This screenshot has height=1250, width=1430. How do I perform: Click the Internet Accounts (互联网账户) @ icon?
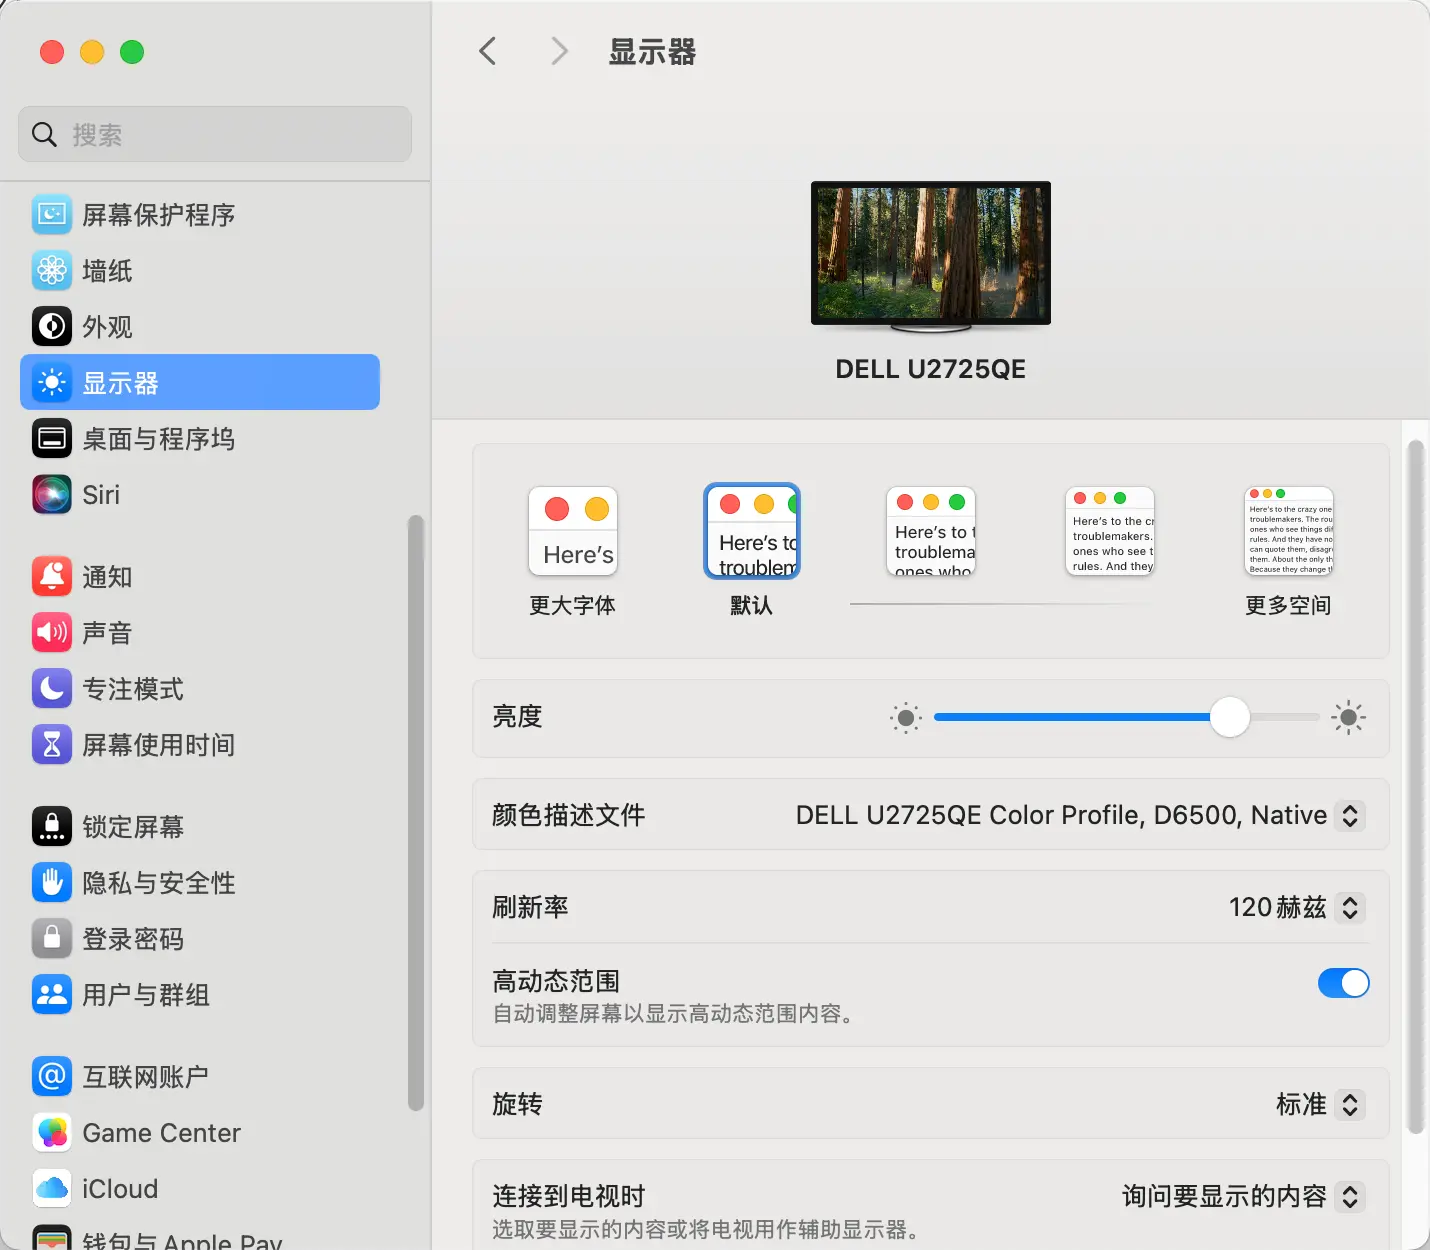click(52, 1076)
